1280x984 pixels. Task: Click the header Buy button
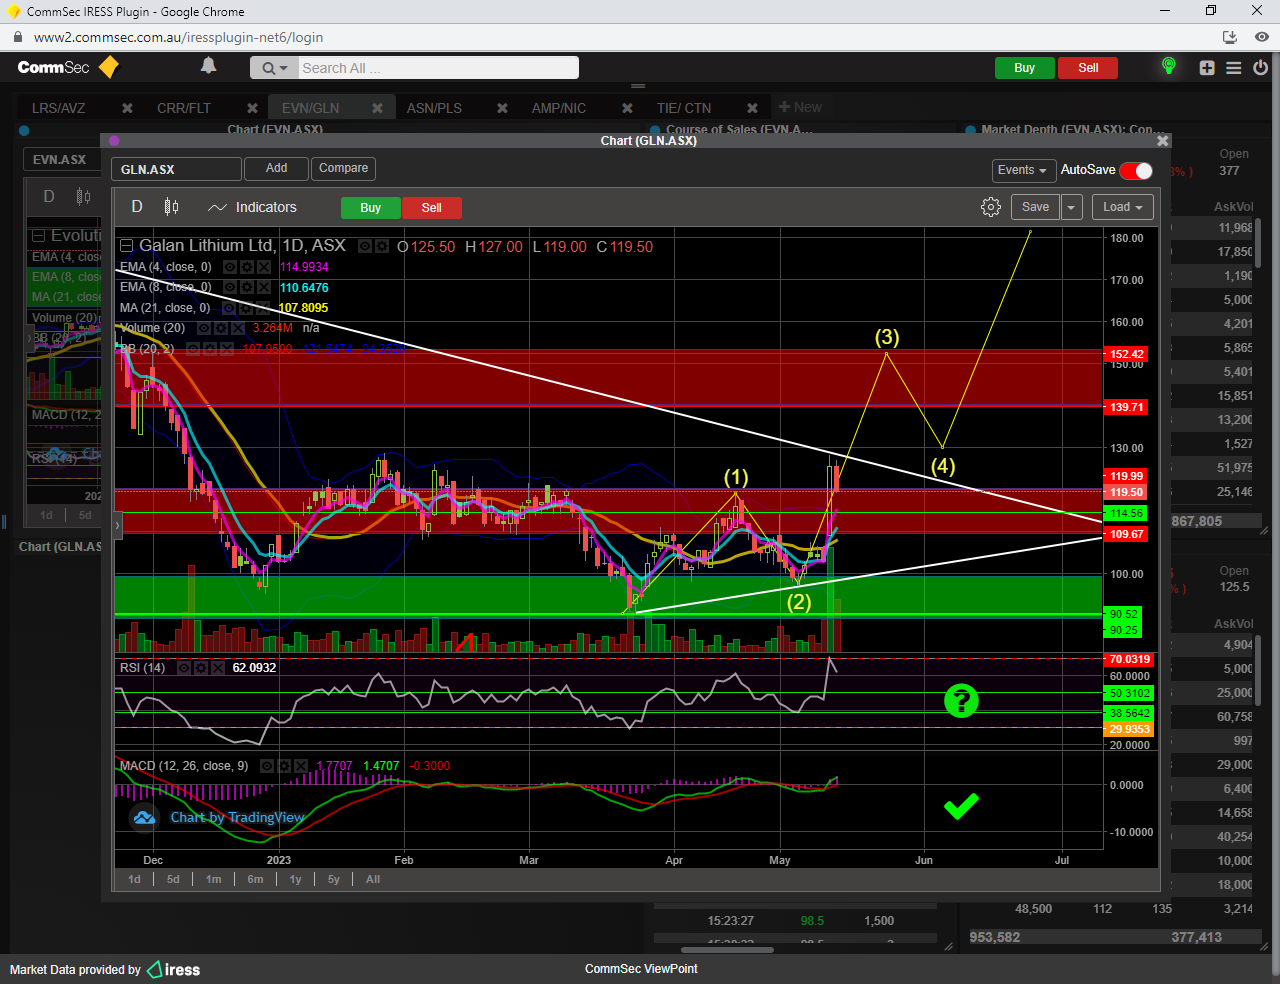tap(1024, 68)
